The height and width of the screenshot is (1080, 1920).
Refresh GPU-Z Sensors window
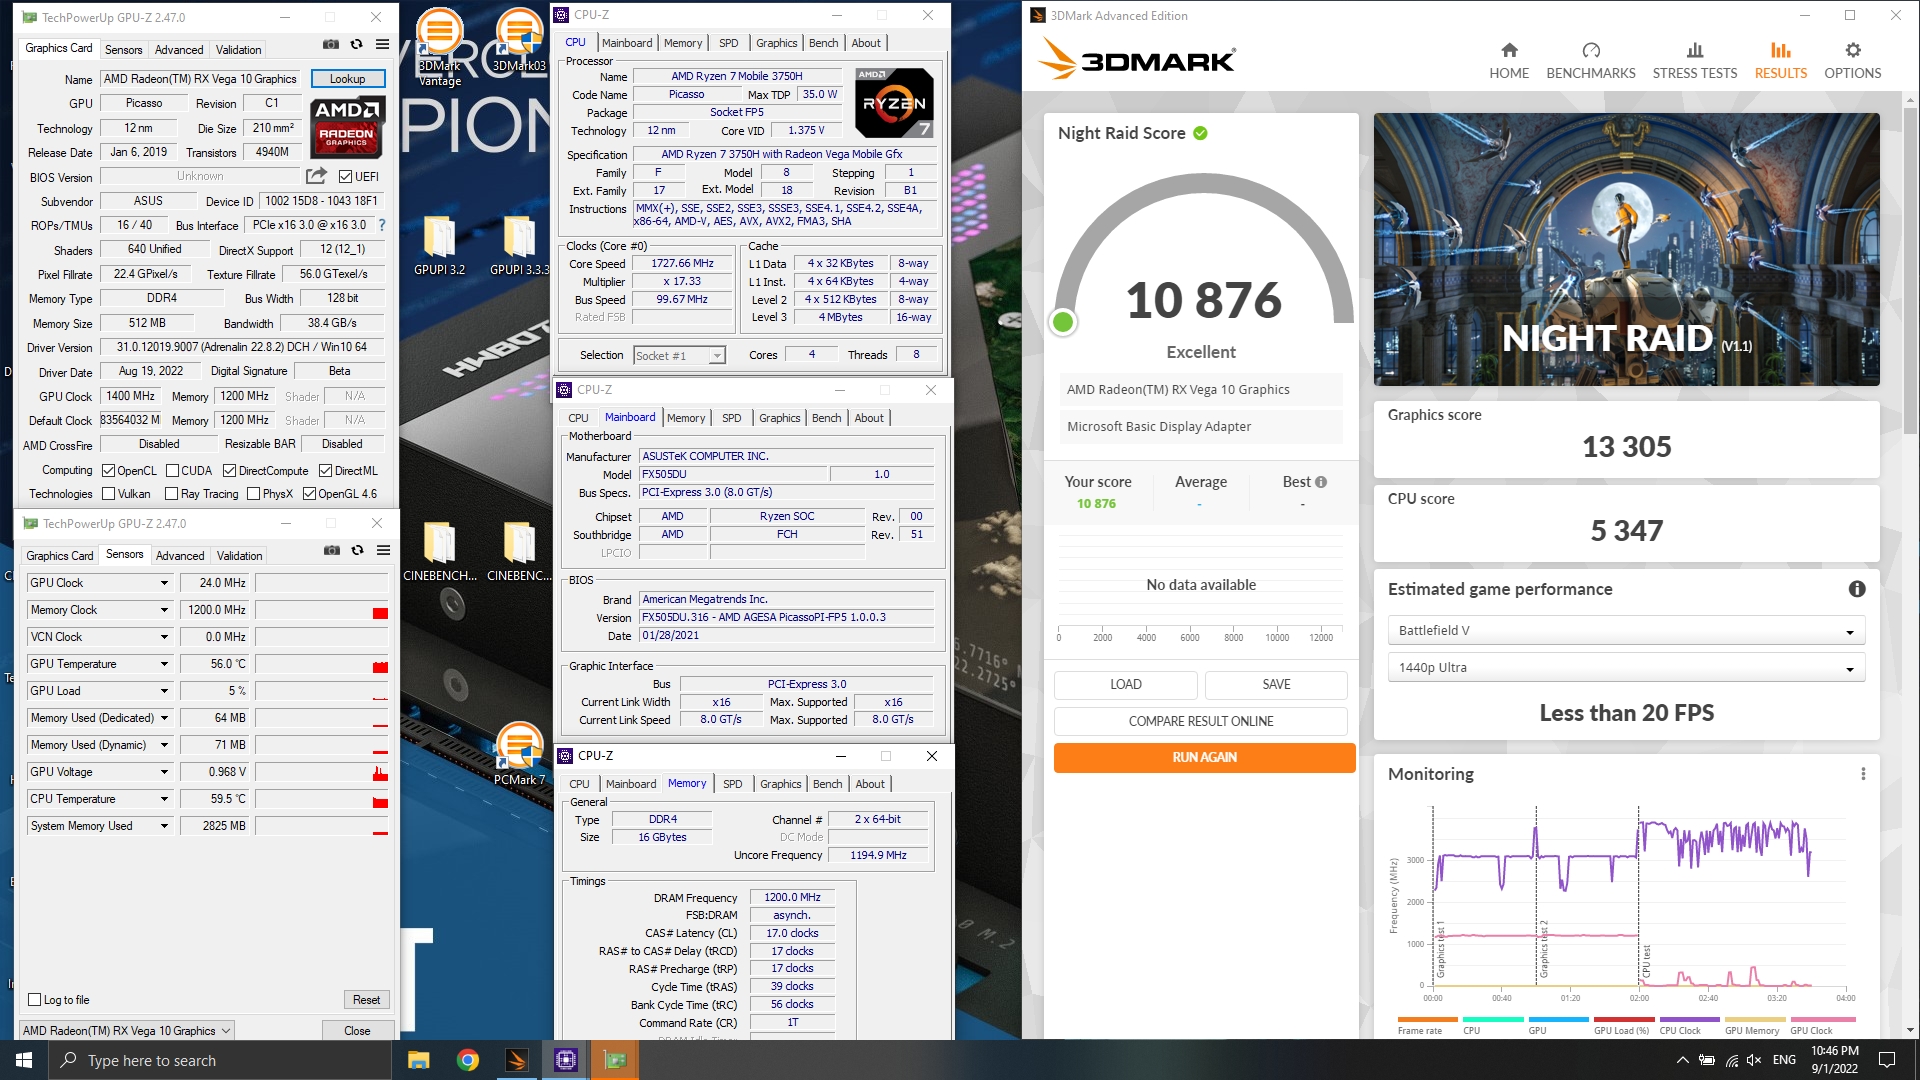coord(357,550)
